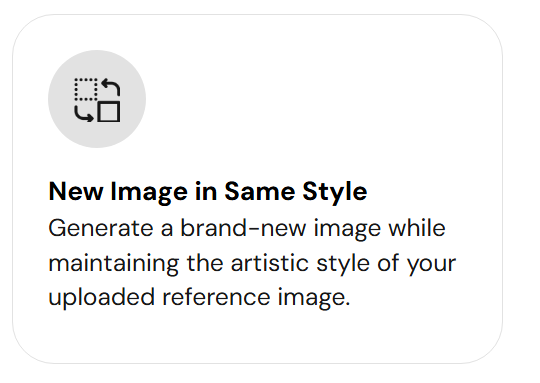Click the word "Generate" in the description
Image resolution: width=540 pixels, height=383 pixels.
point(101,228)
